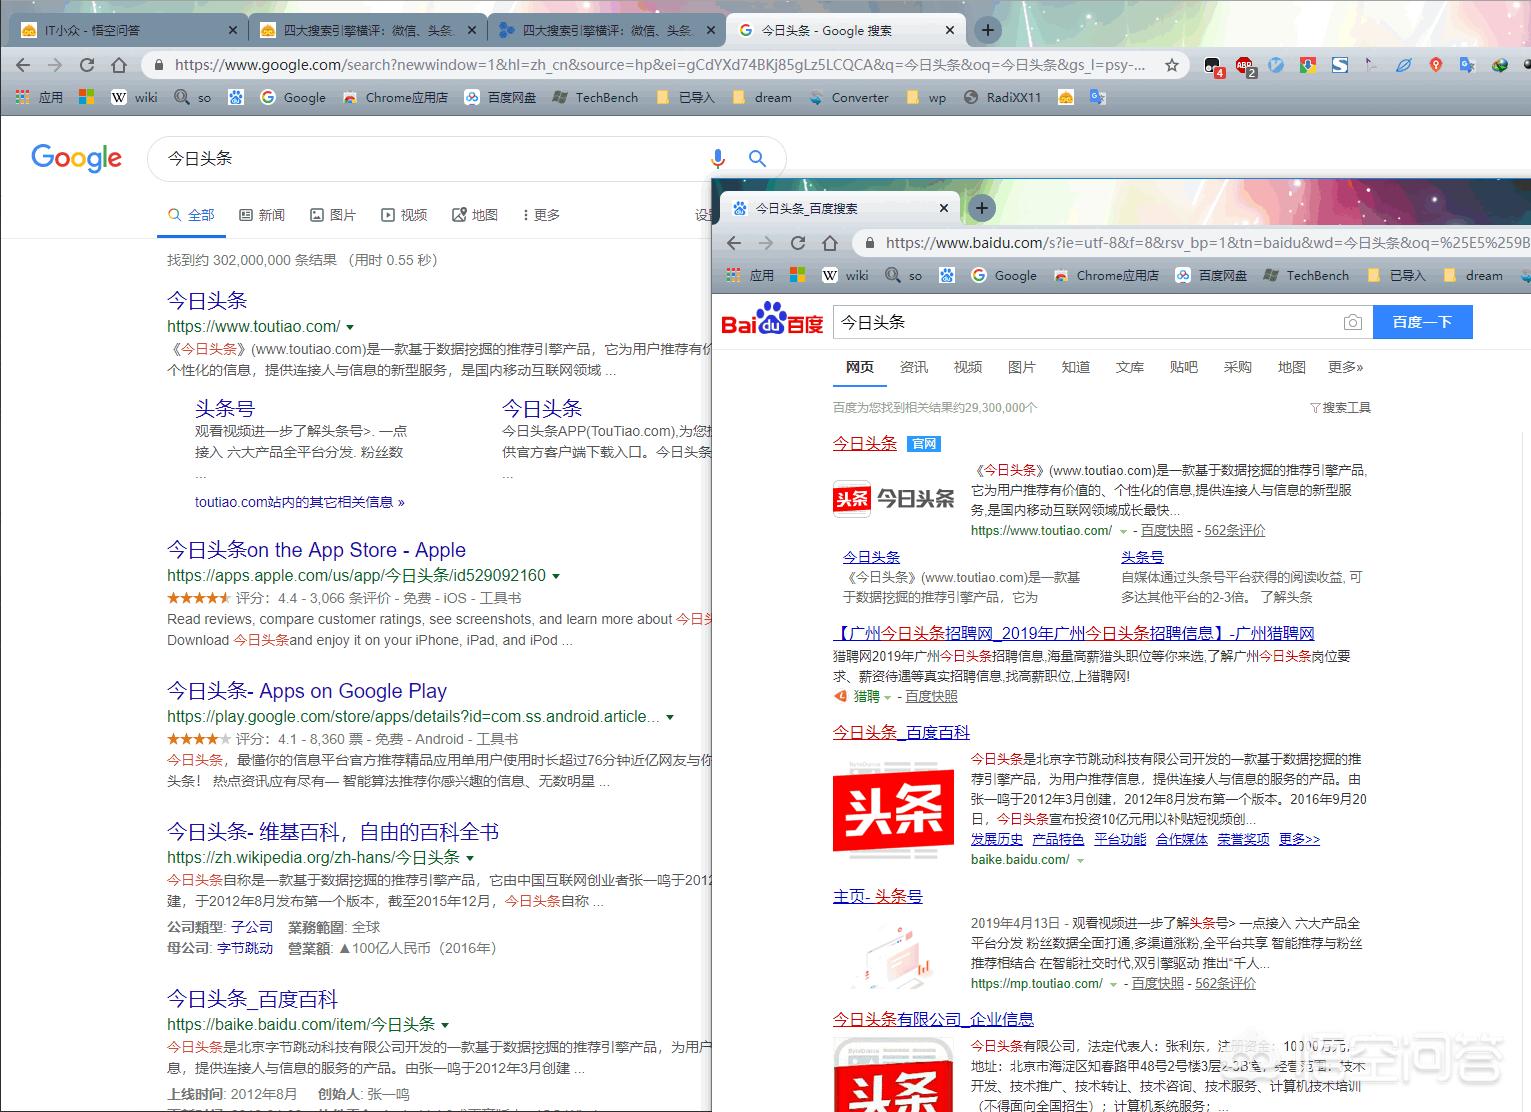Click back arrow in Baidu window

[x=734, y=243]
